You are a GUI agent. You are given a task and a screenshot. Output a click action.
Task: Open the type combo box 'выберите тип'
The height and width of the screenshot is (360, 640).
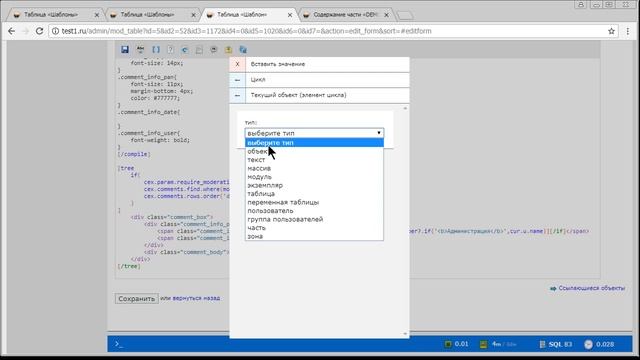[314, 133]
